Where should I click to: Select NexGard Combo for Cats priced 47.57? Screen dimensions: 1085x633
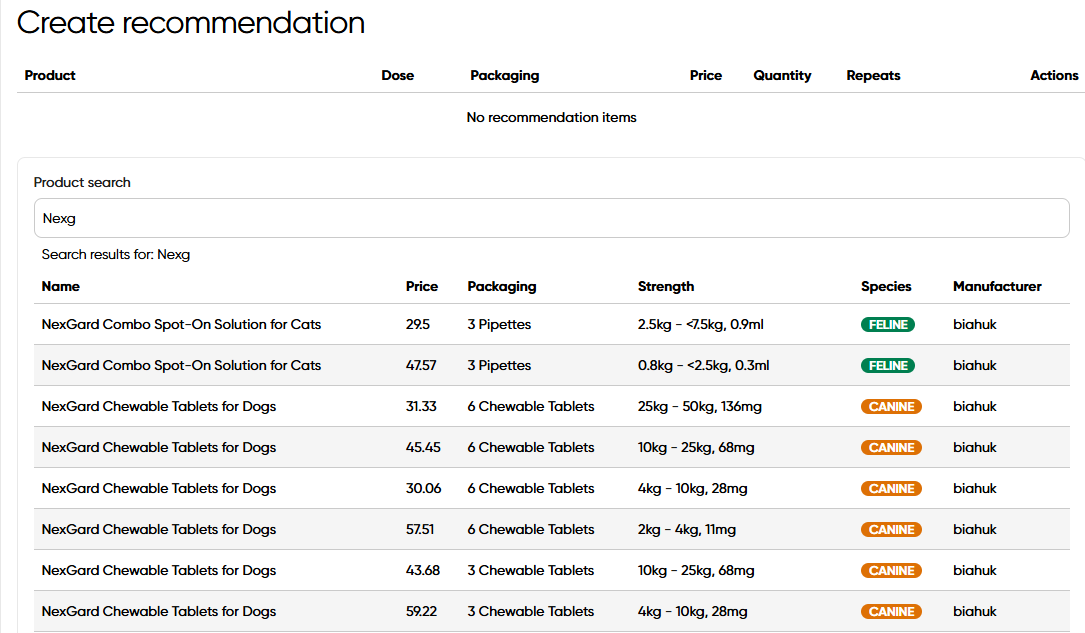[181, 366]
